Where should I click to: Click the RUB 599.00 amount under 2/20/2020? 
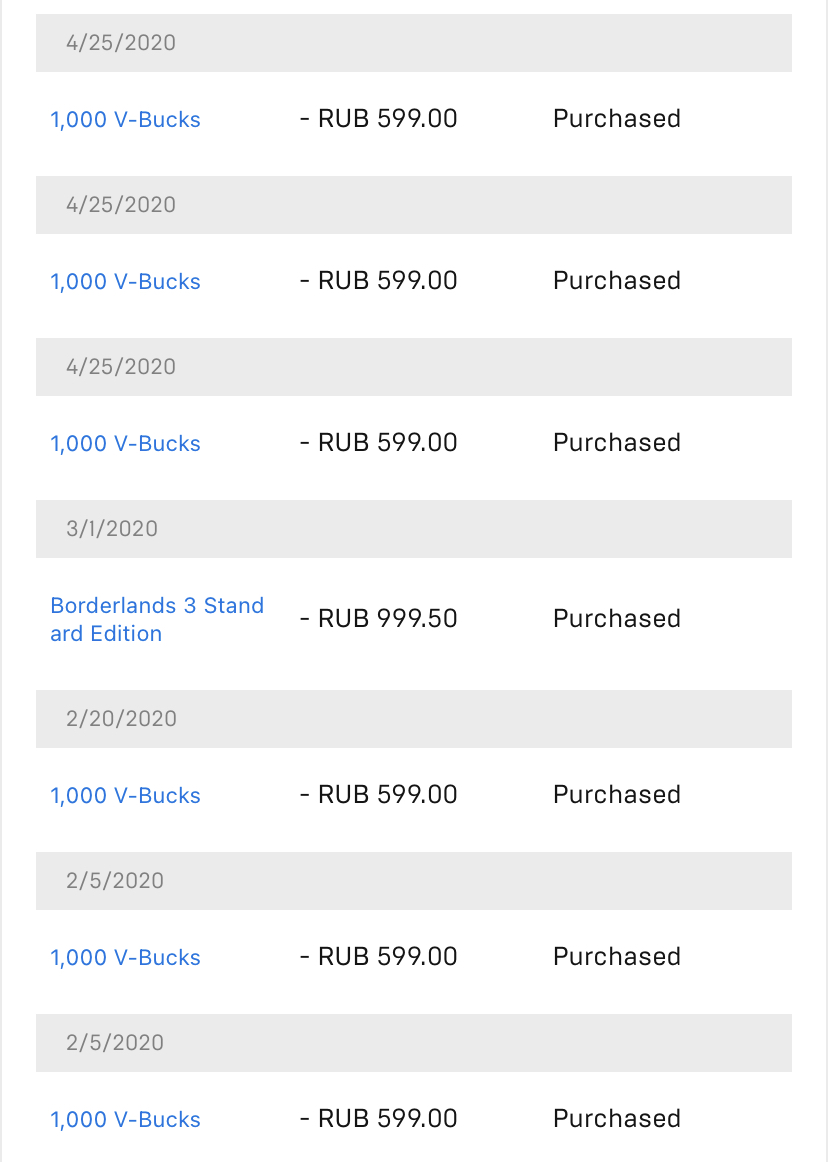coord(379,794)
